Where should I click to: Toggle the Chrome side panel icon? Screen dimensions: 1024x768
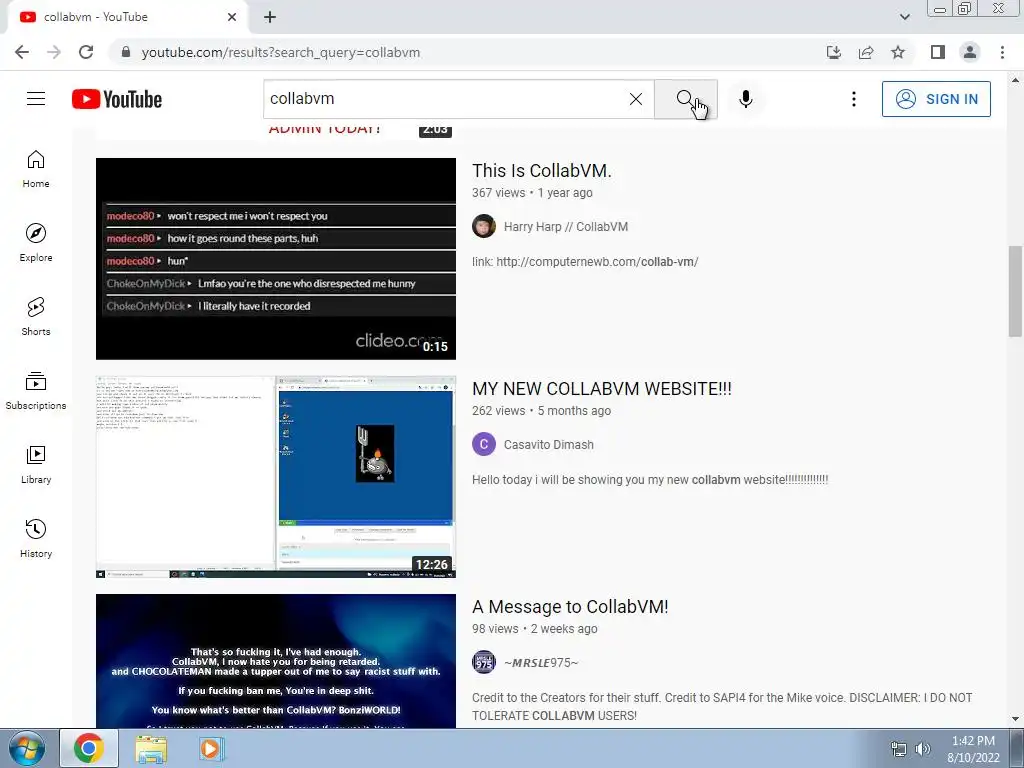(938, 52)
